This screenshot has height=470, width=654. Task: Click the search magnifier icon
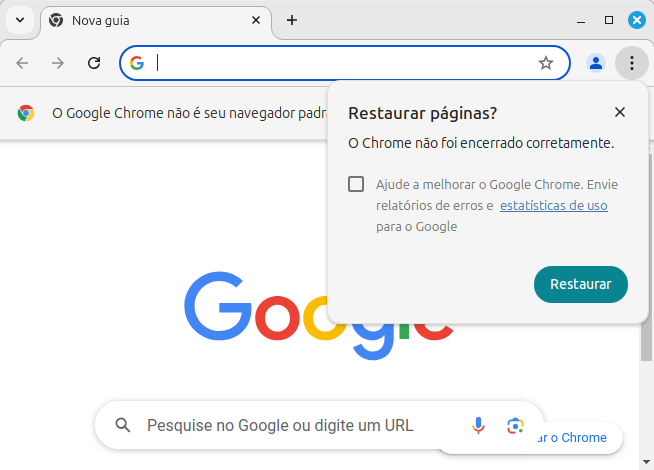tap(123, 425)
